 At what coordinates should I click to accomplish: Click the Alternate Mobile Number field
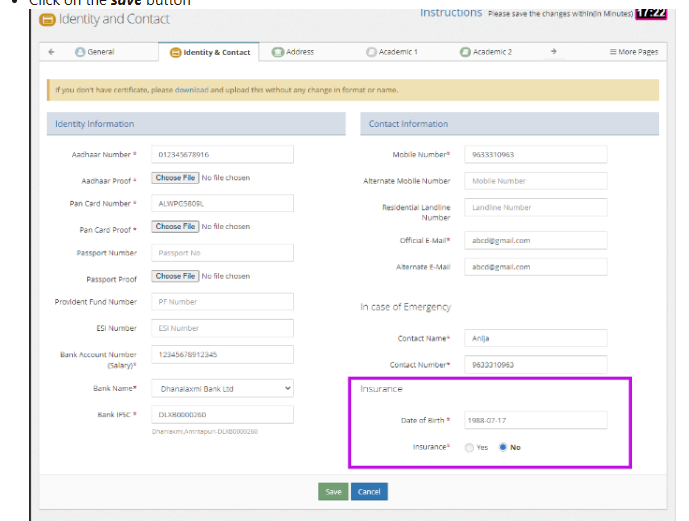[x=535, y=181]
